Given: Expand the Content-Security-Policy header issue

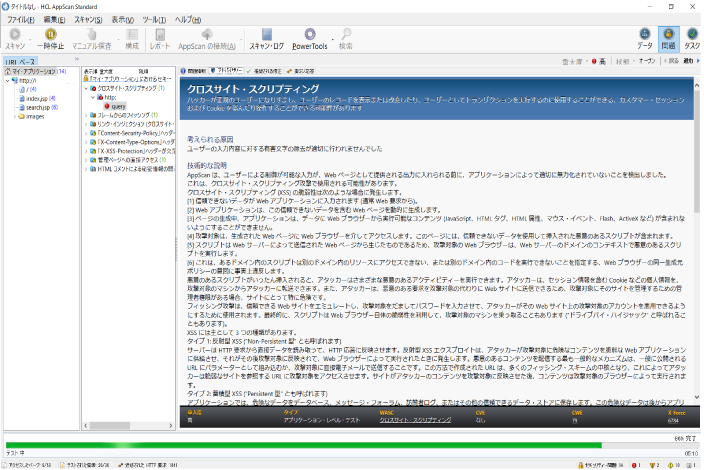Looking at the screenshot, I should (x=86, y=133).
